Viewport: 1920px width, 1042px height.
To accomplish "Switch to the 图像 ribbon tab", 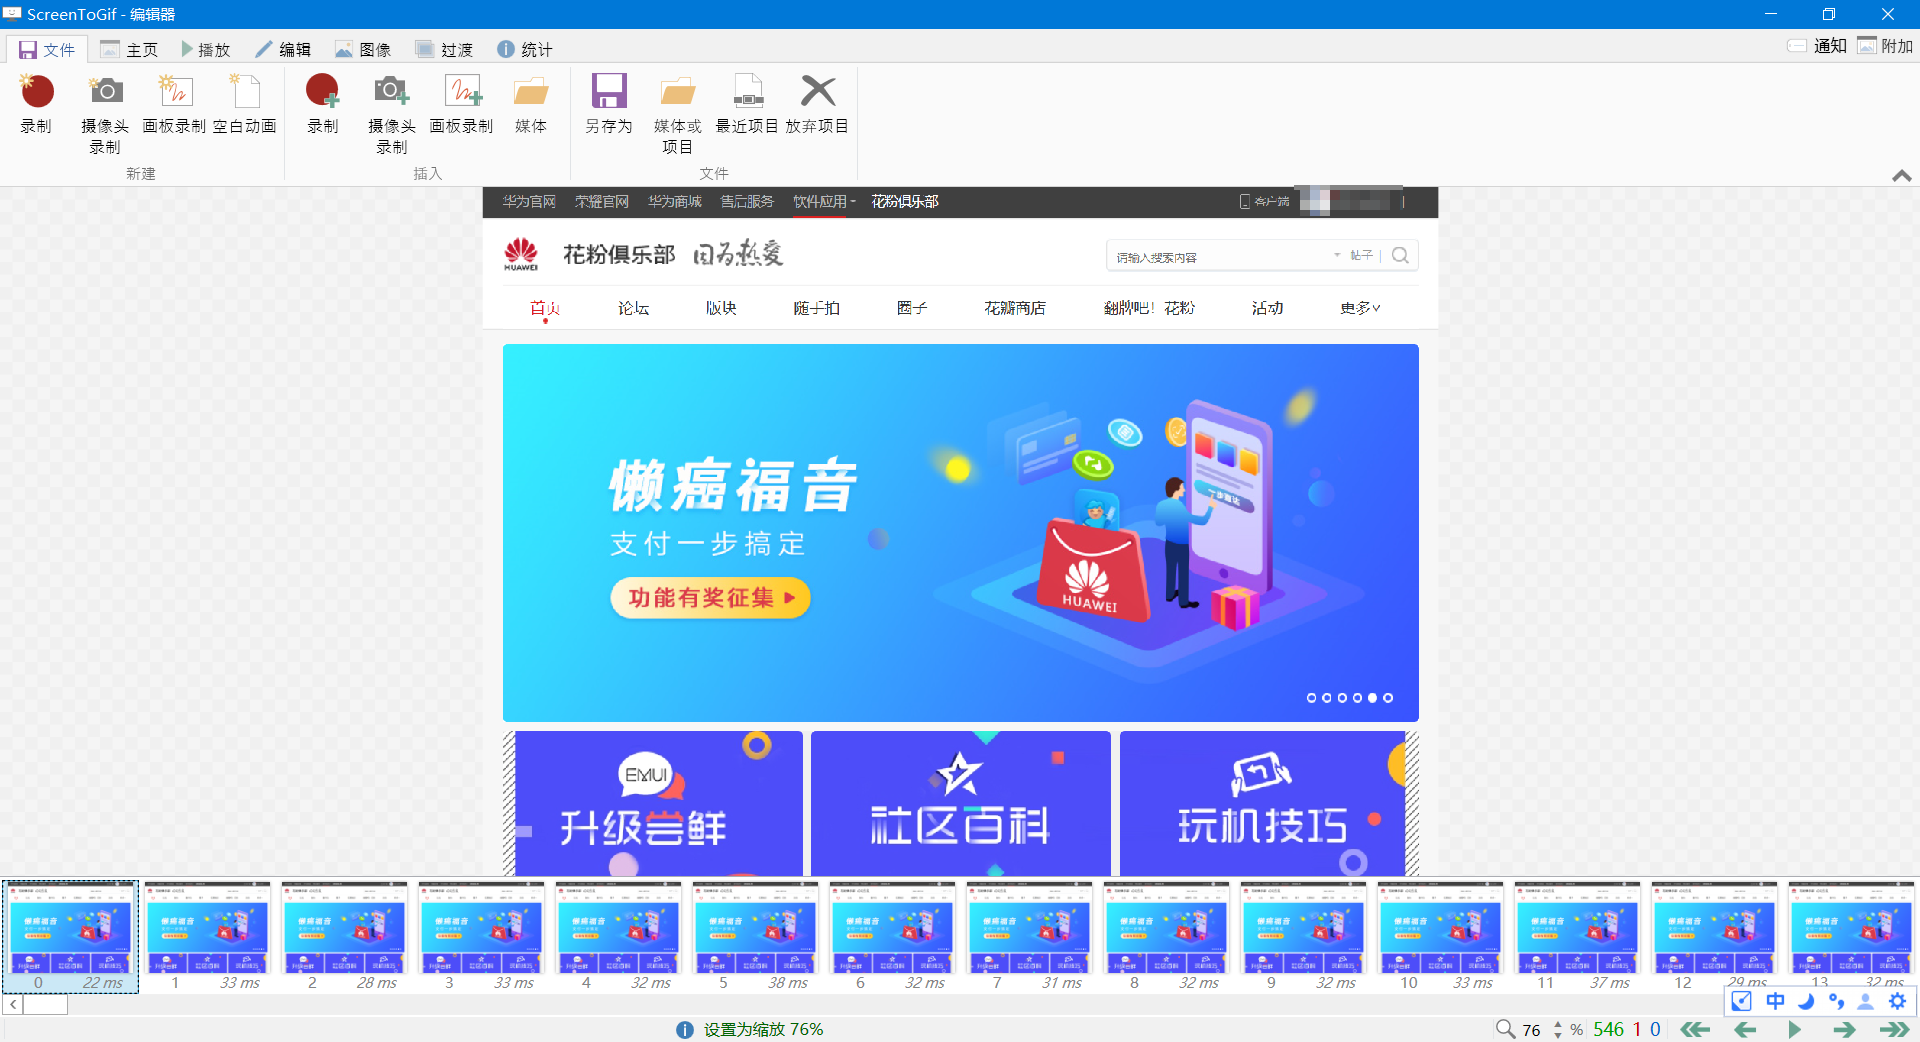I will coord(363,49).
